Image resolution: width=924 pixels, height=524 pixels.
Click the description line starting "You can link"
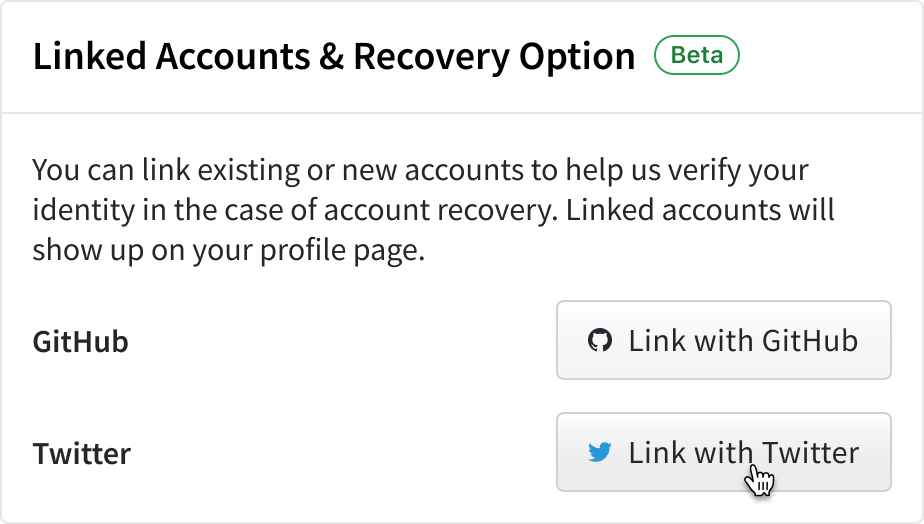tap(420, 170)
